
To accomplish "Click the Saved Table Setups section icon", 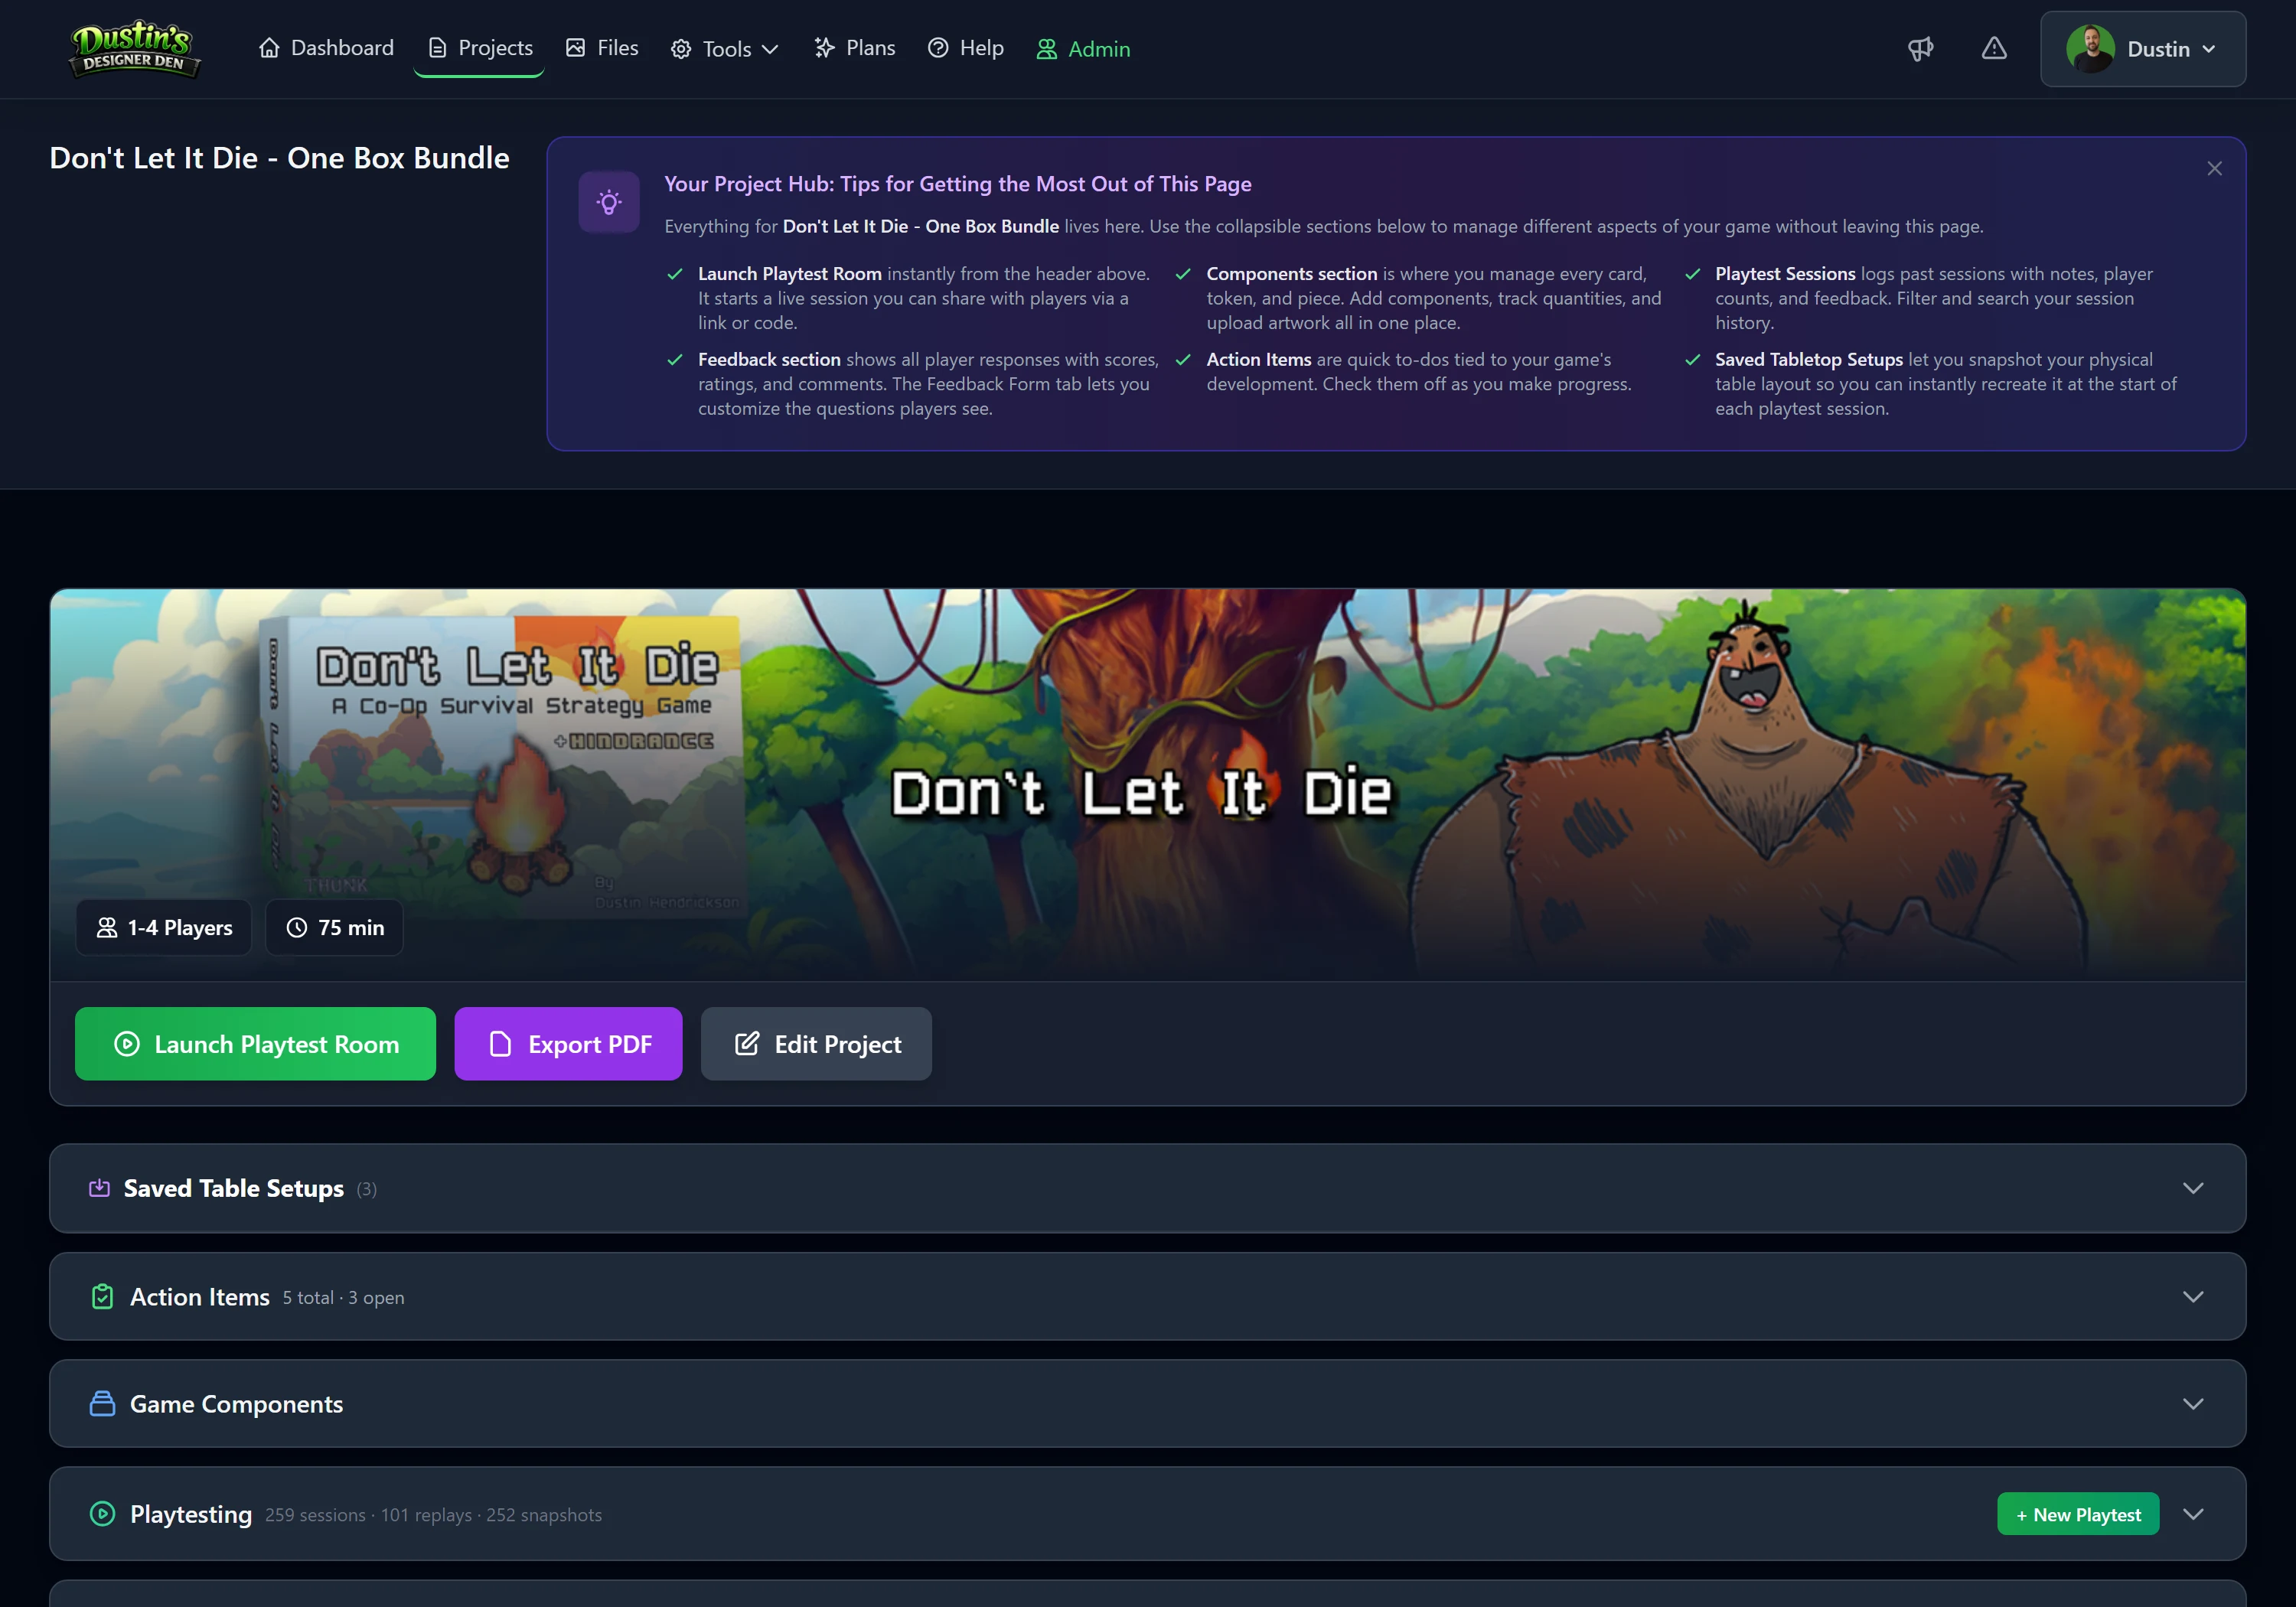I will pos(99,1188).
